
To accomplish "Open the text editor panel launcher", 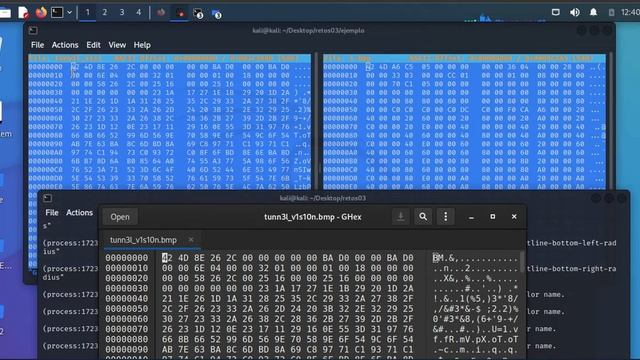I will coord(23,13).
